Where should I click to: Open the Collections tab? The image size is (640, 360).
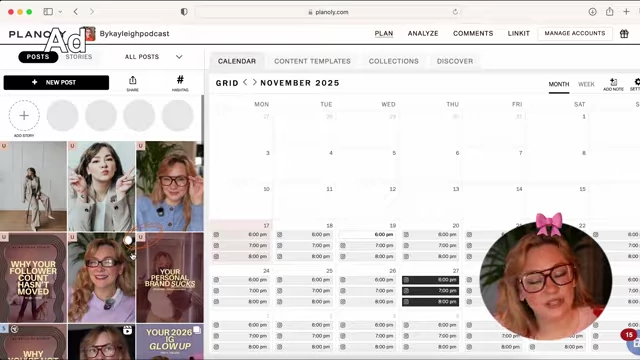(393, 61)
